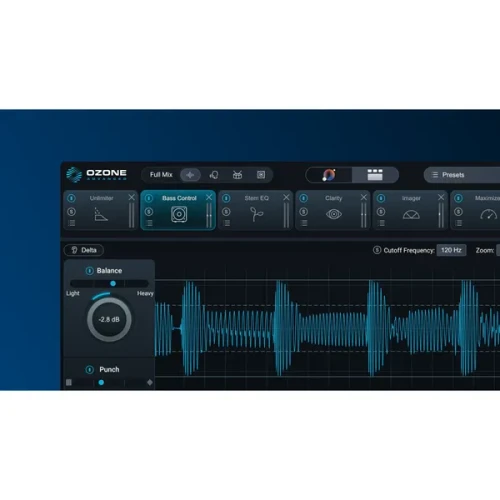Bypass the Imager module
The image size is (500, 500).
[381, 198]
